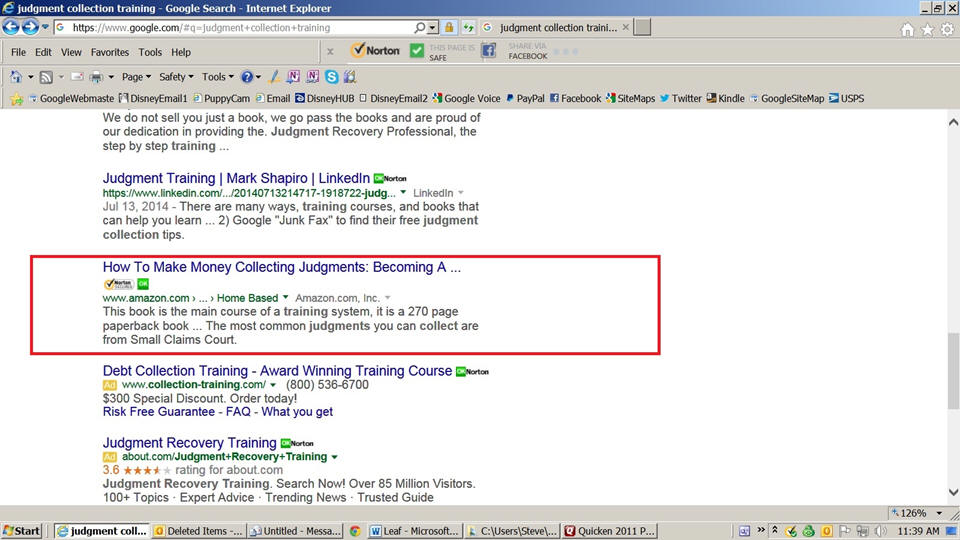The height and width of the screenshot is (540, 960).
Task: Click the Norton logo in the toolbar
Action: click(x=376, y=51)
